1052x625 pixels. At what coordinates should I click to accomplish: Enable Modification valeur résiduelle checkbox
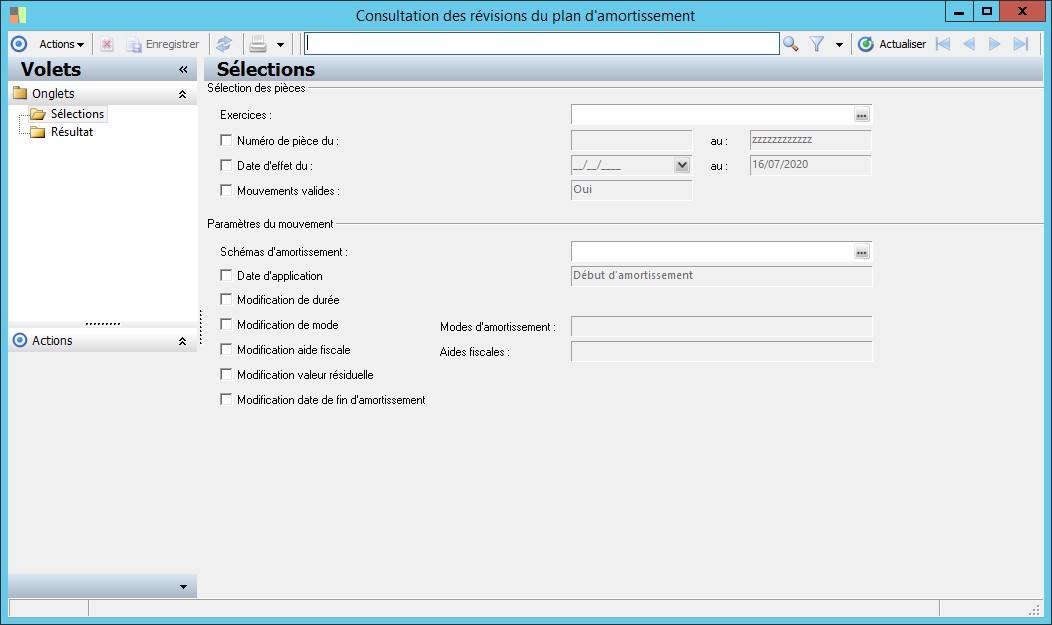coord(226,375)
